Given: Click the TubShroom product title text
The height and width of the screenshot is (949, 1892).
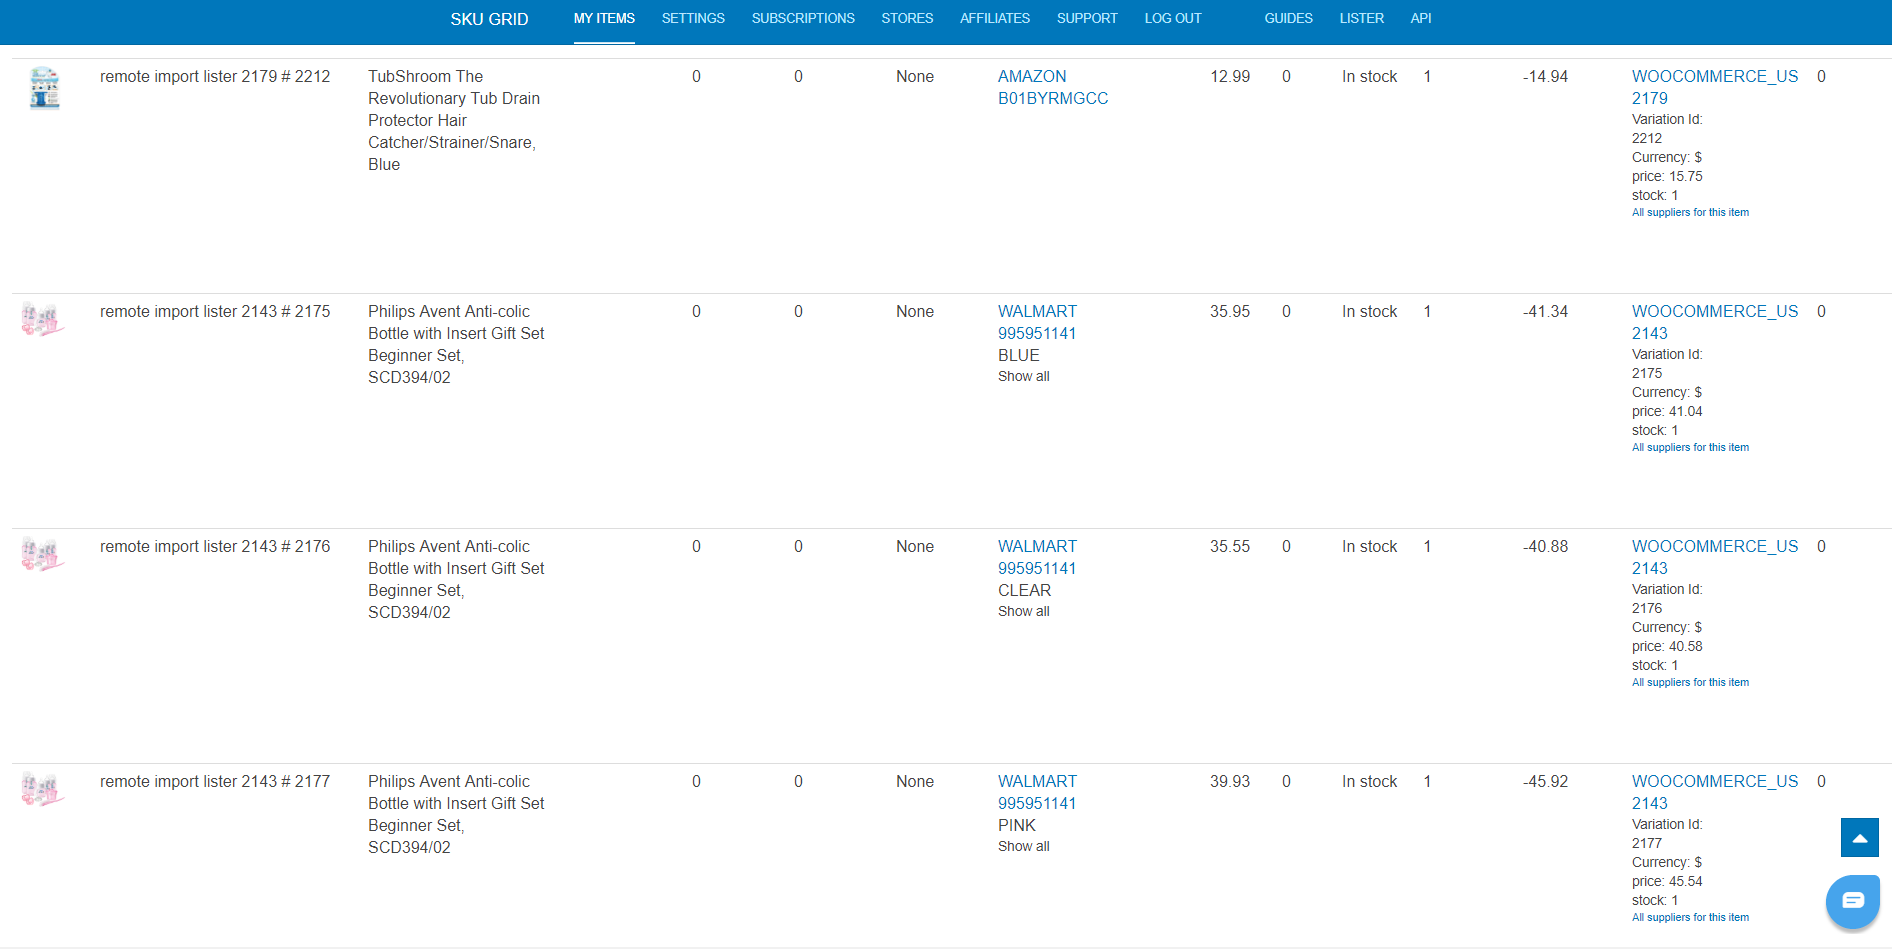Looking at the screenshot, I should (454, 120).
